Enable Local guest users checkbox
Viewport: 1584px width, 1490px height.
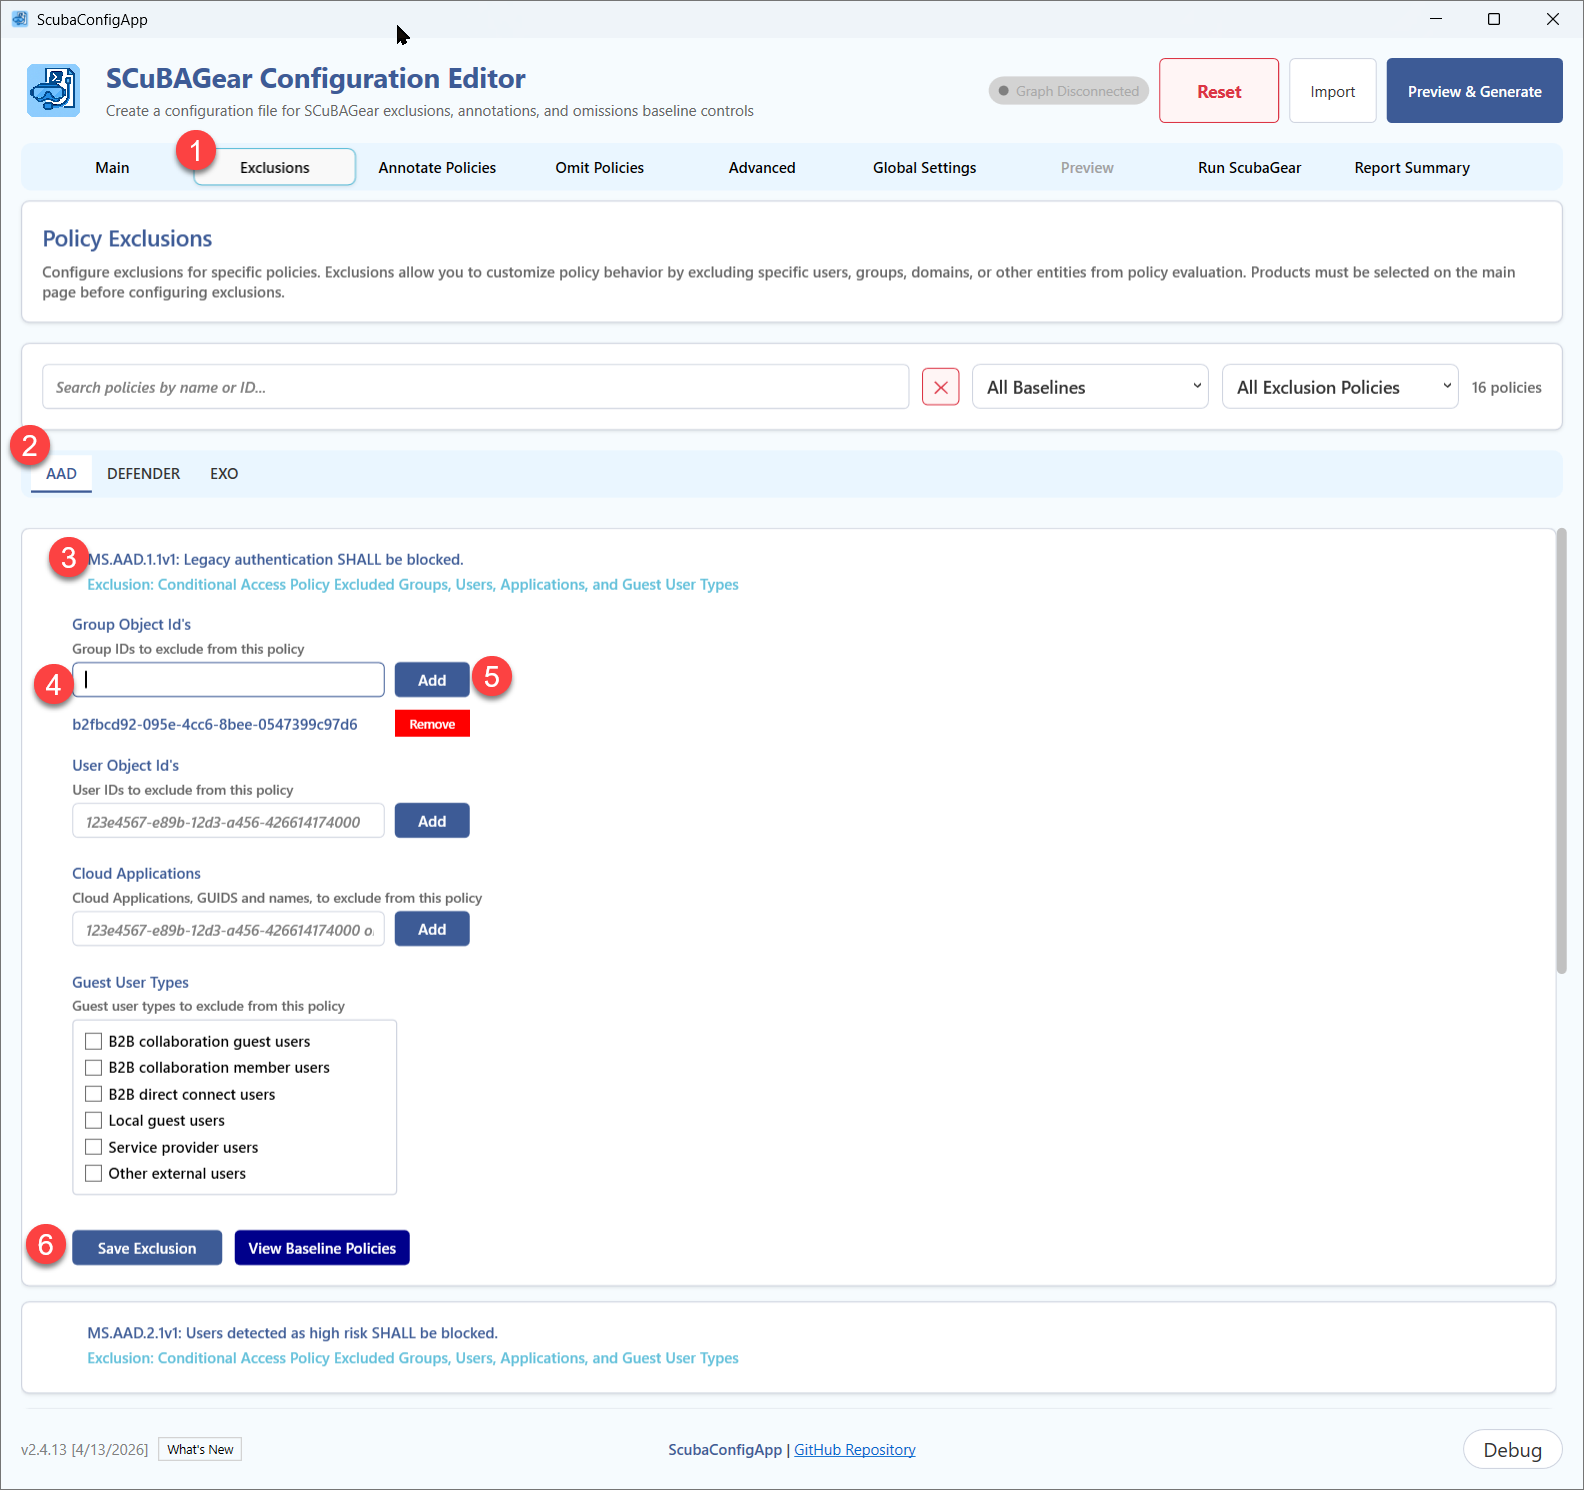tap(94, 1120)
